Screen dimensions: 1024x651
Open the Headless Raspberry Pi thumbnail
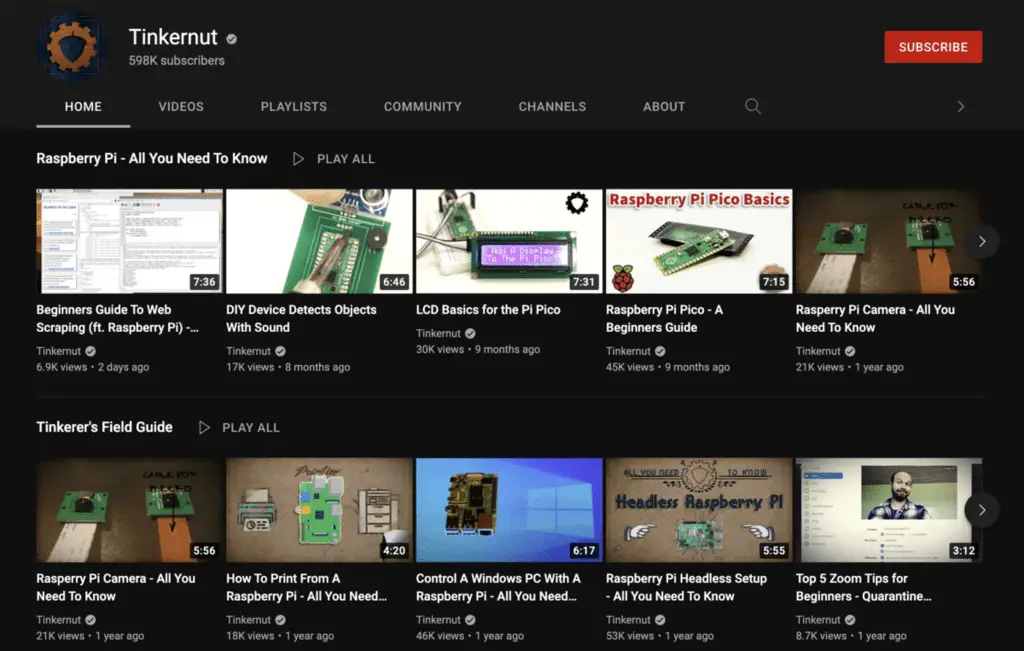coord(699,510)
